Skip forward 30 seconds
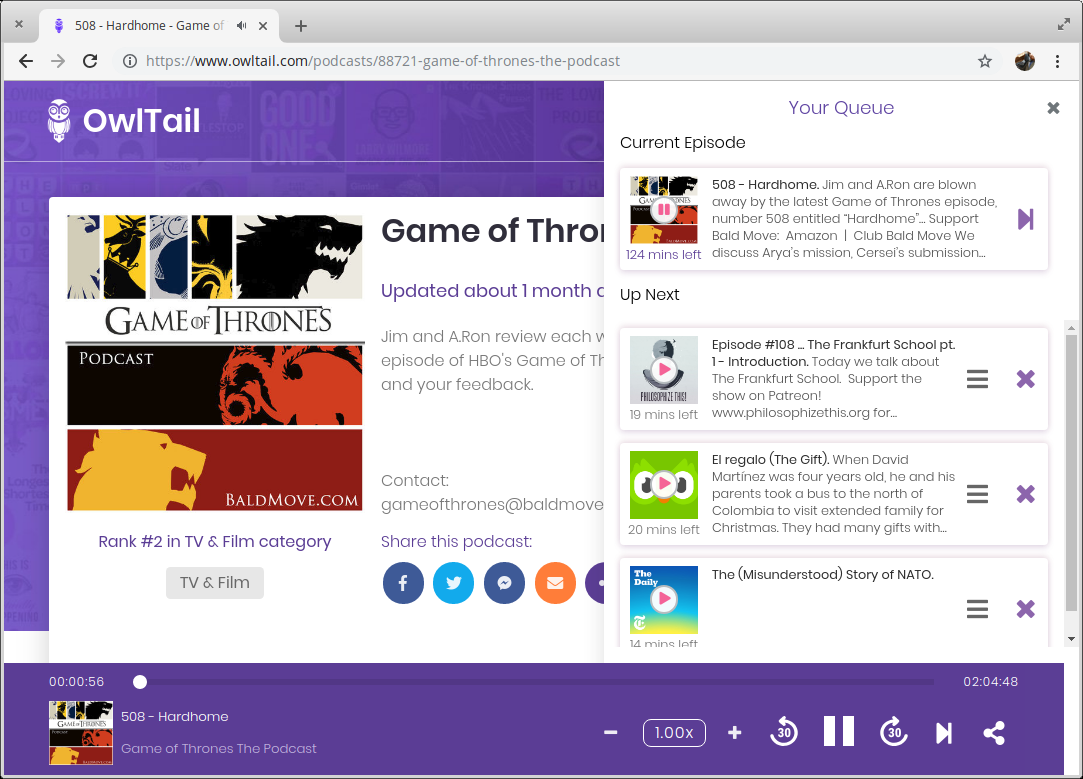This screenshot has width=1083, height=779. click(894, 732)
